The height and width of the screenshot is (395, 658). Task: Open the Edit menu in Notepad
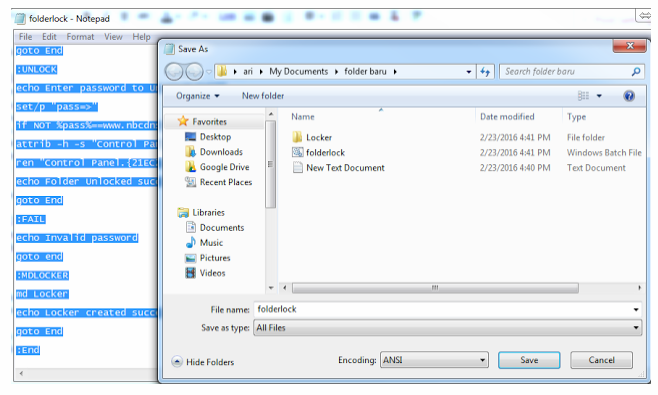click(49, 37)
